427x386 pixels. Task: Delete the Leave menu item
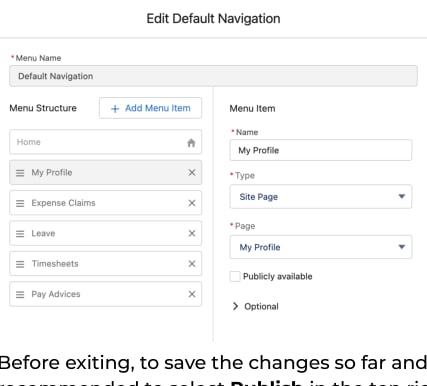tap(192, 233)
